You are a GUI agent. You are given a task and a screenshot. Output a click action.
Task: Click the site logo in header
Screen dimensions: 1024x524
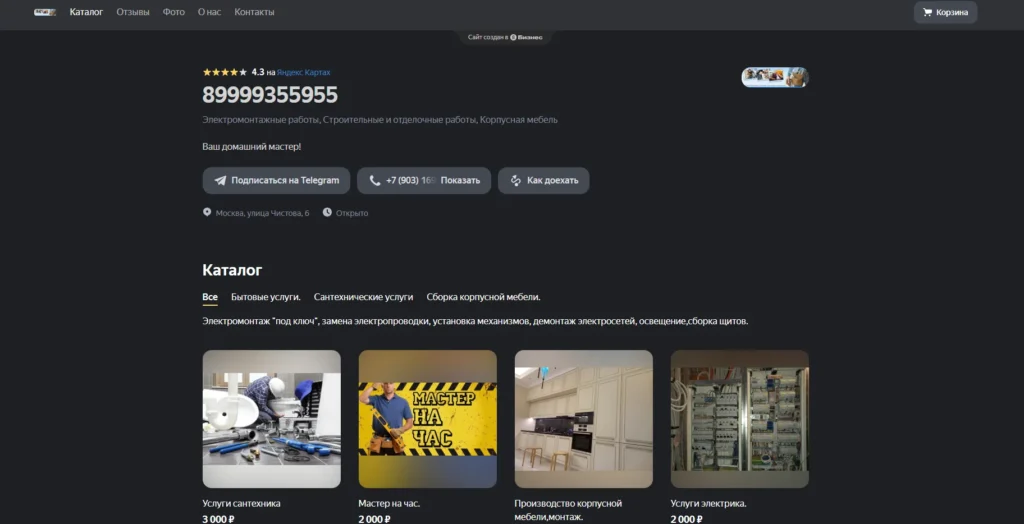[44, 12]
